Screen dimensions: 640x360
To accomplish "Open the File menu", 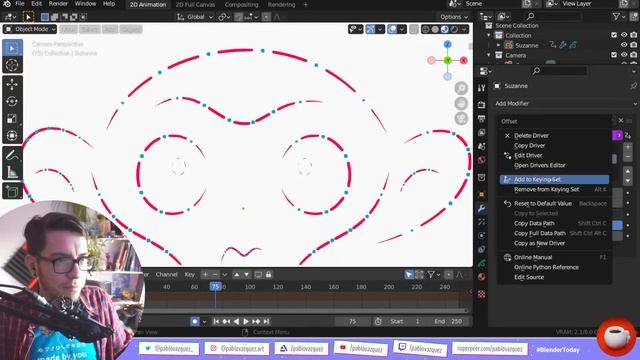I will (19, 4).
